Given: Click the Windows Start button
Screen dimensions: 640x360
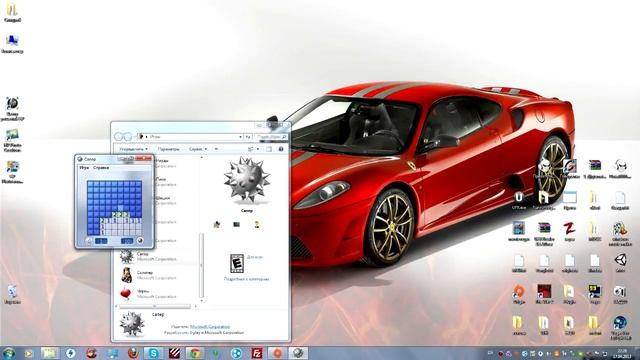Looking at the screenshot, I should (9, 353).
